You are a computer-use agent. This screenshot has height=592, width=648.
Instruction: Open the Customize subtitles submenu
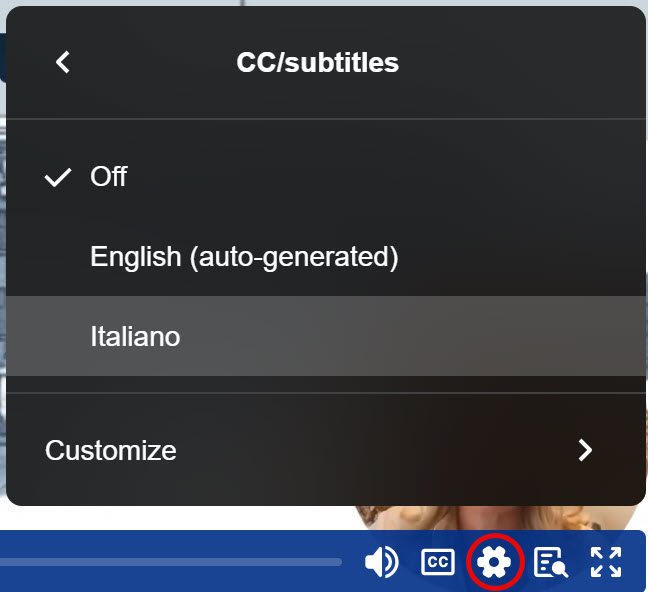[111, 450]
